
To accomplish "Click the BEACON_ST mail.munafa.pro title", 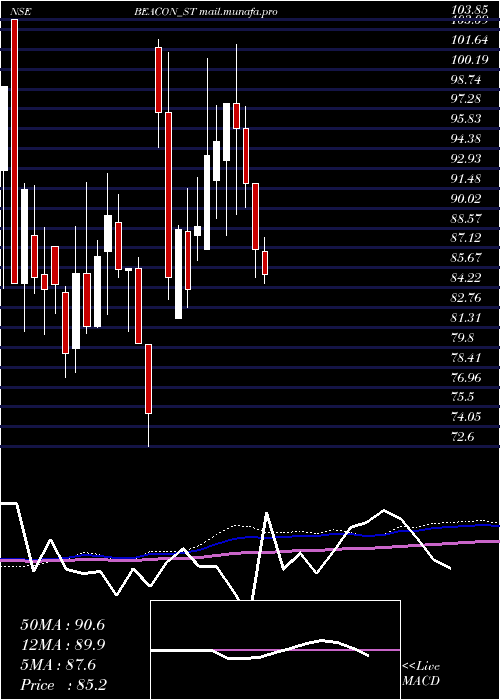I will [206, 12].
